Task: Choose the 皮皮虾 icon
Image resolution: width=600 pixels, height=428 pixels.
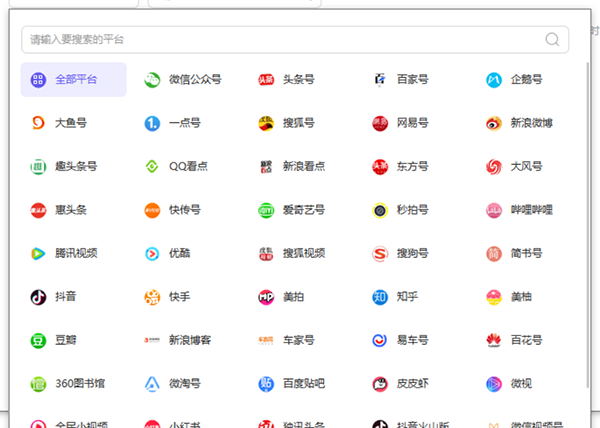Action: (x=380, y=384)
